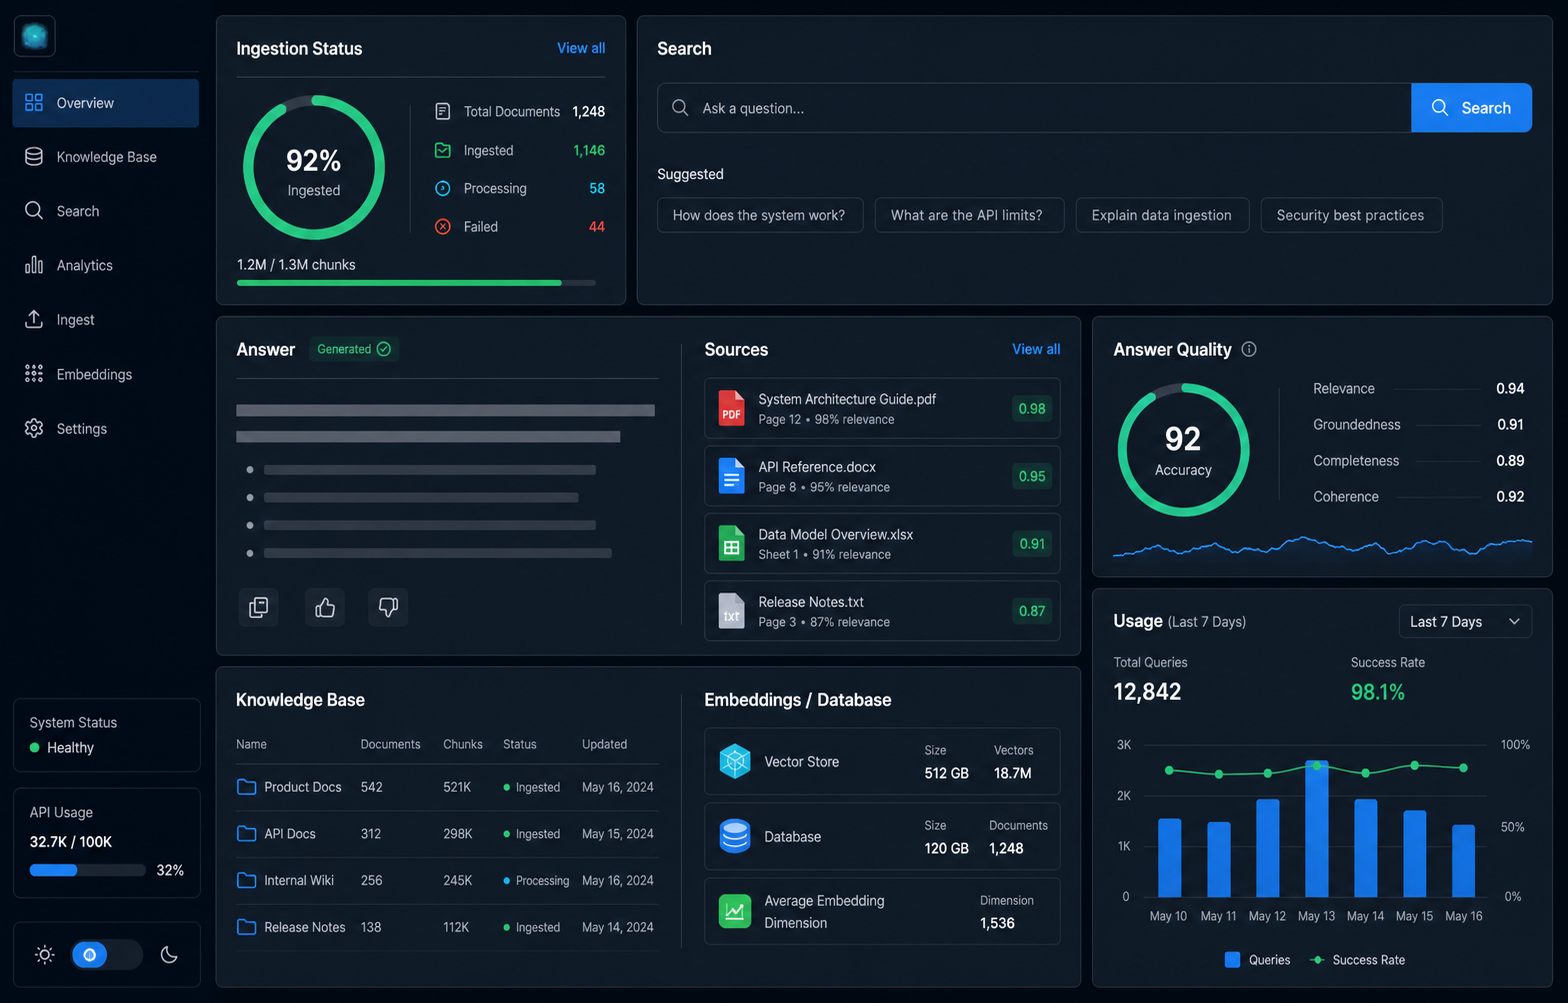Click the Processing status of Internal Wiki

(536, 881)
